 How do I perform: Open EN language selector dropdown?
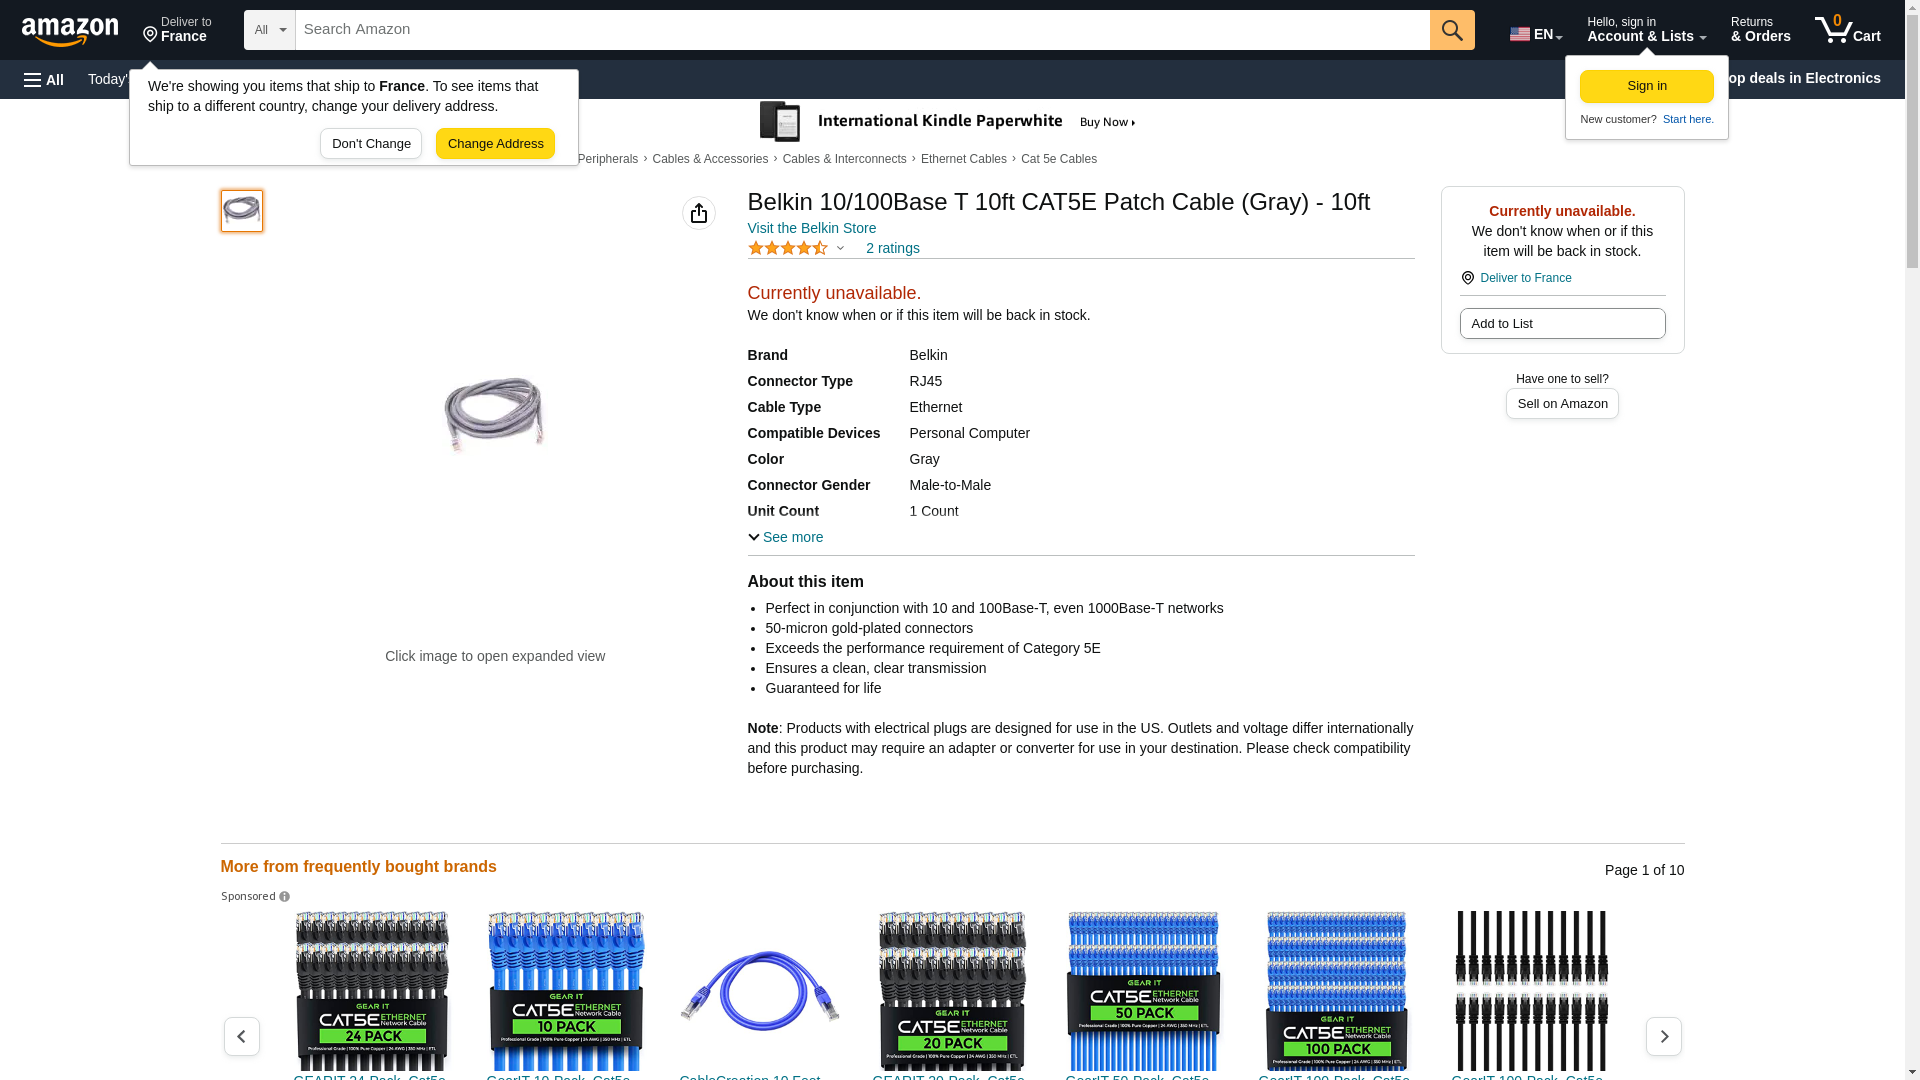click(1535, 34)
